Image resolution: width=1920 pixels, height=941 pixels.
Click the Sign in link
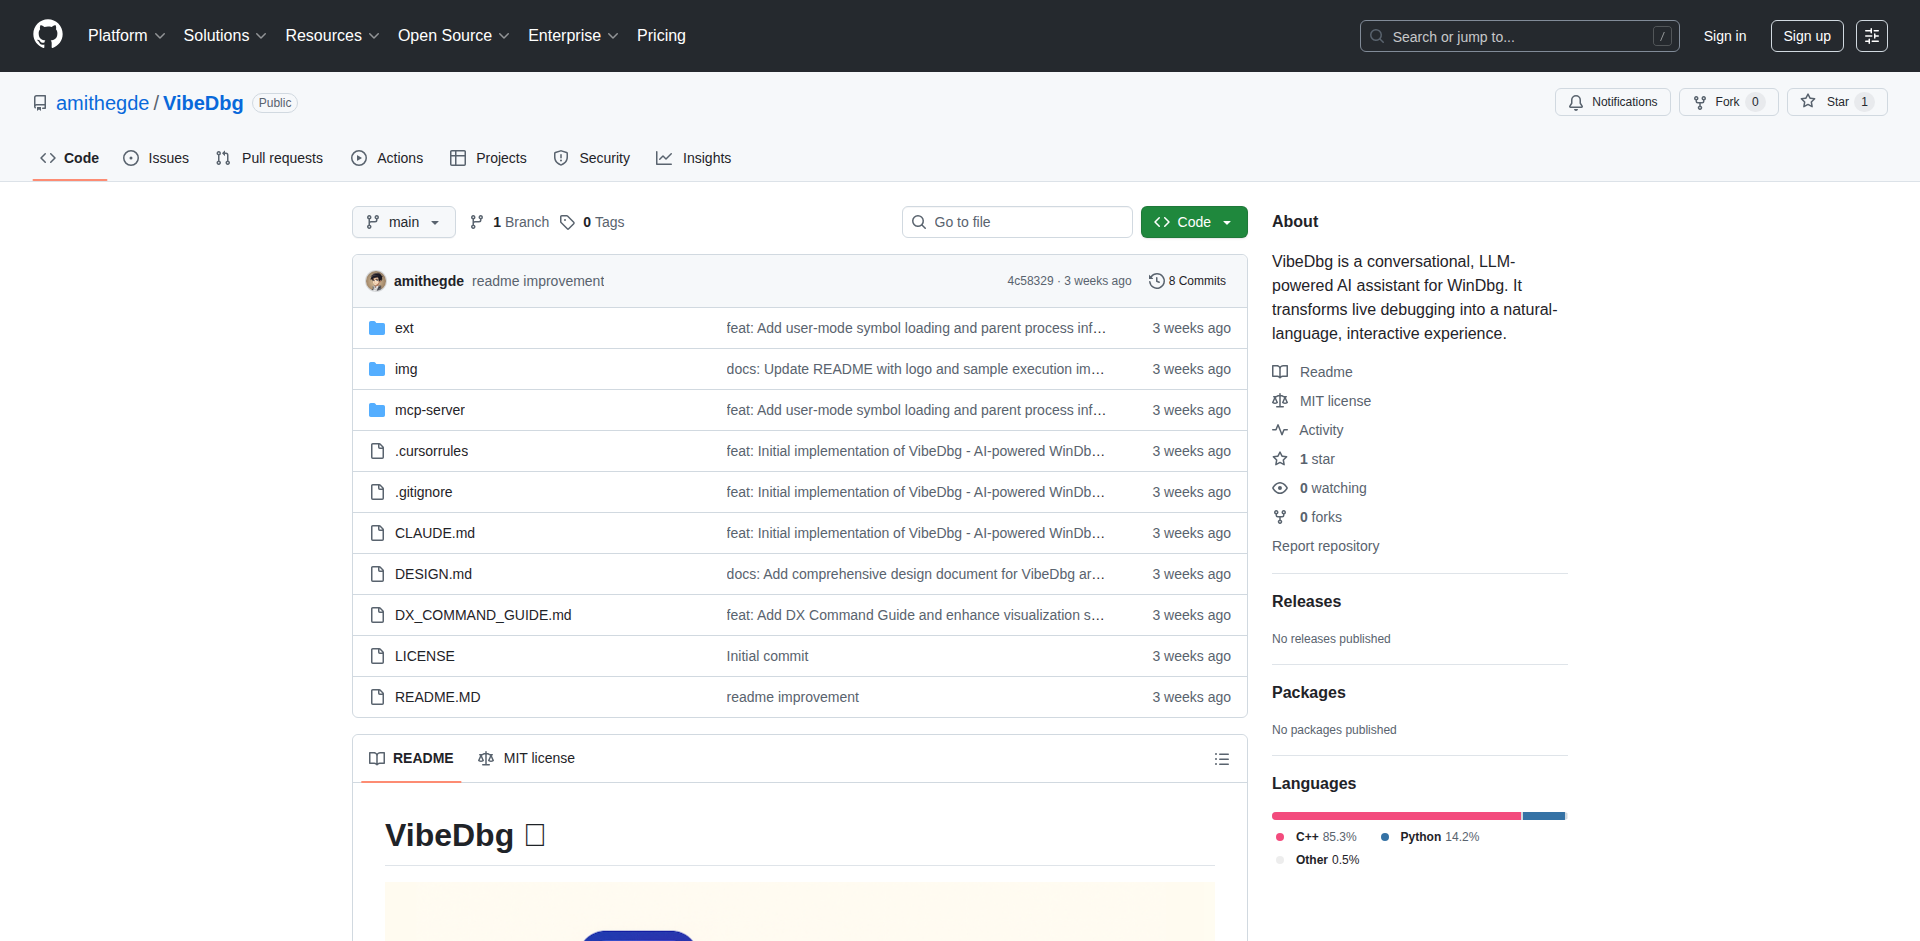1725,36
